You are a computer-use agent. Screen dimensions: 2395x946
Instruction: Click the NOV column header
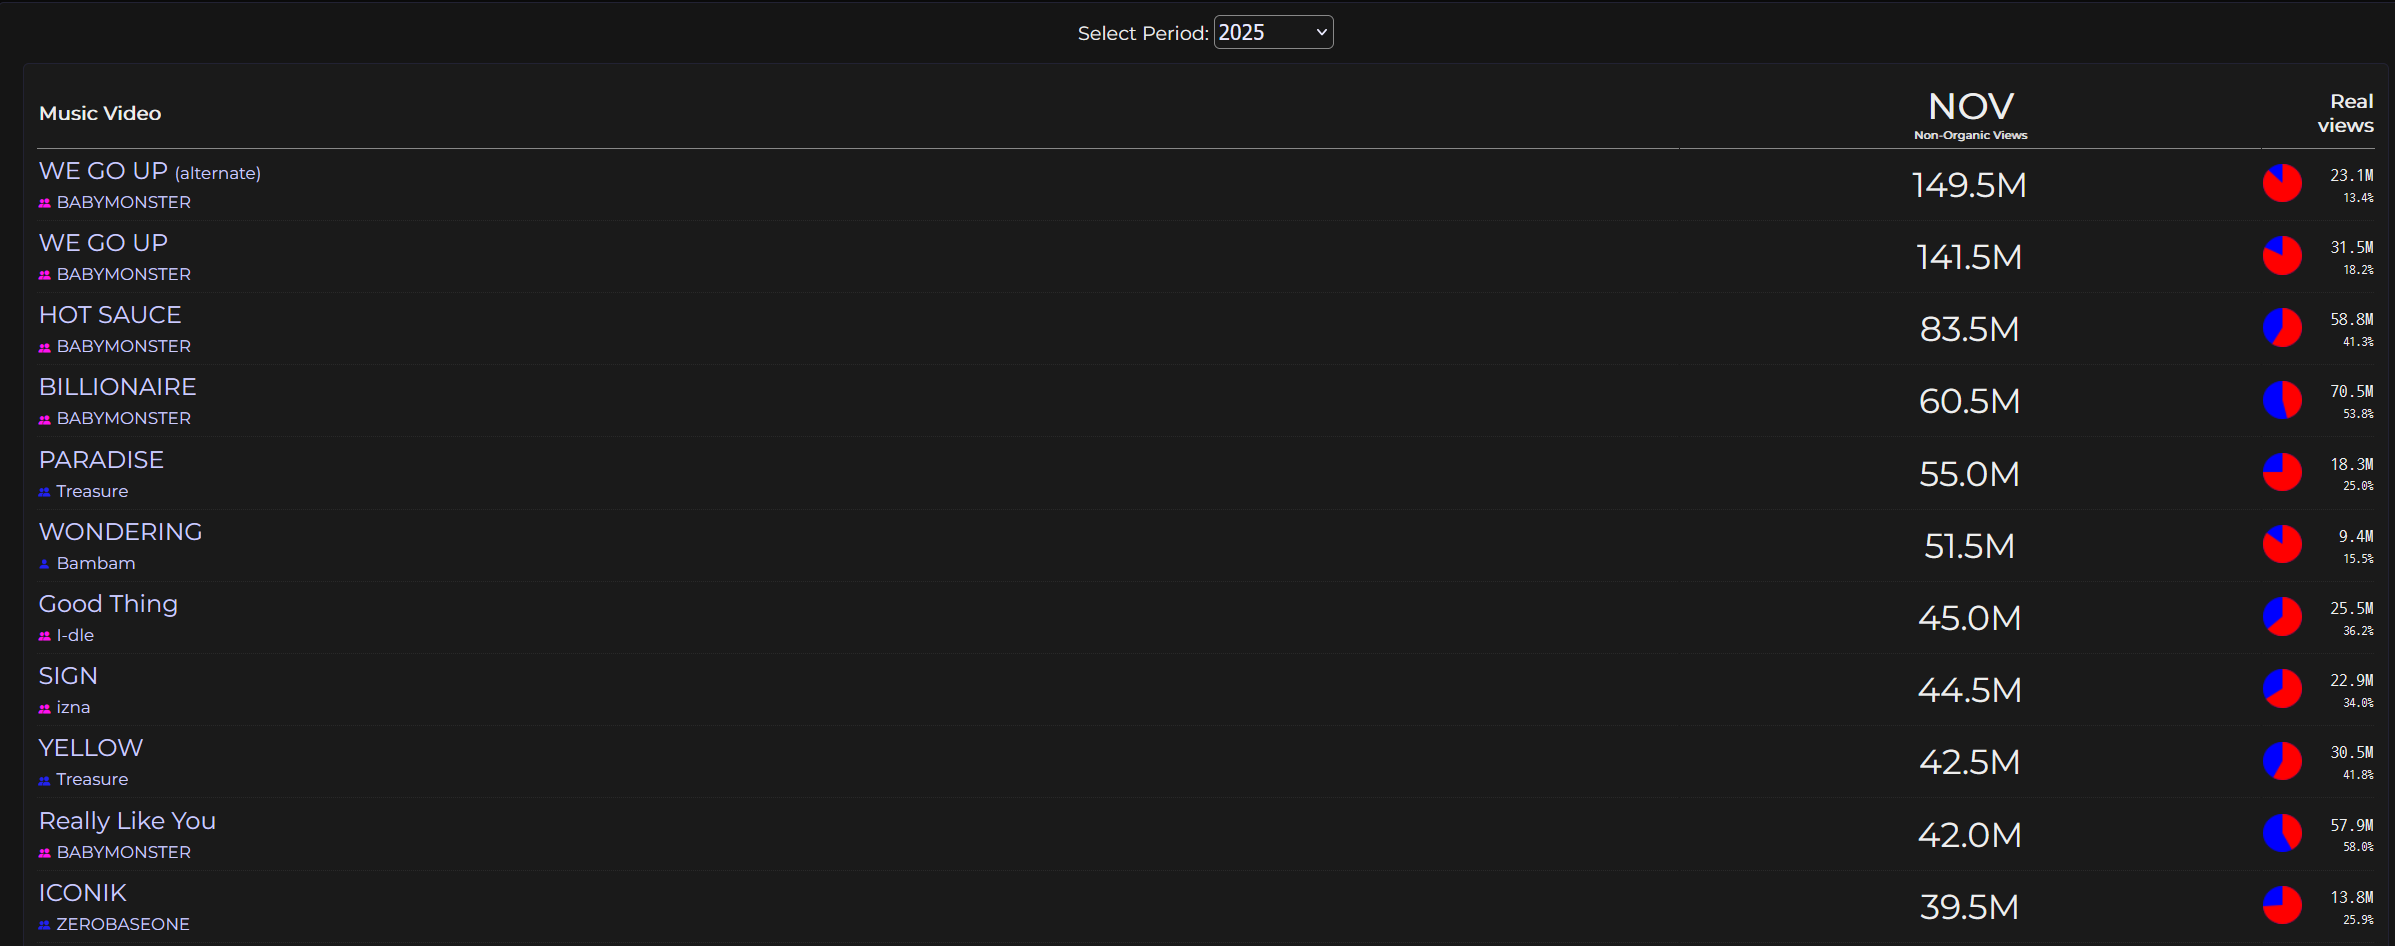1971,106
